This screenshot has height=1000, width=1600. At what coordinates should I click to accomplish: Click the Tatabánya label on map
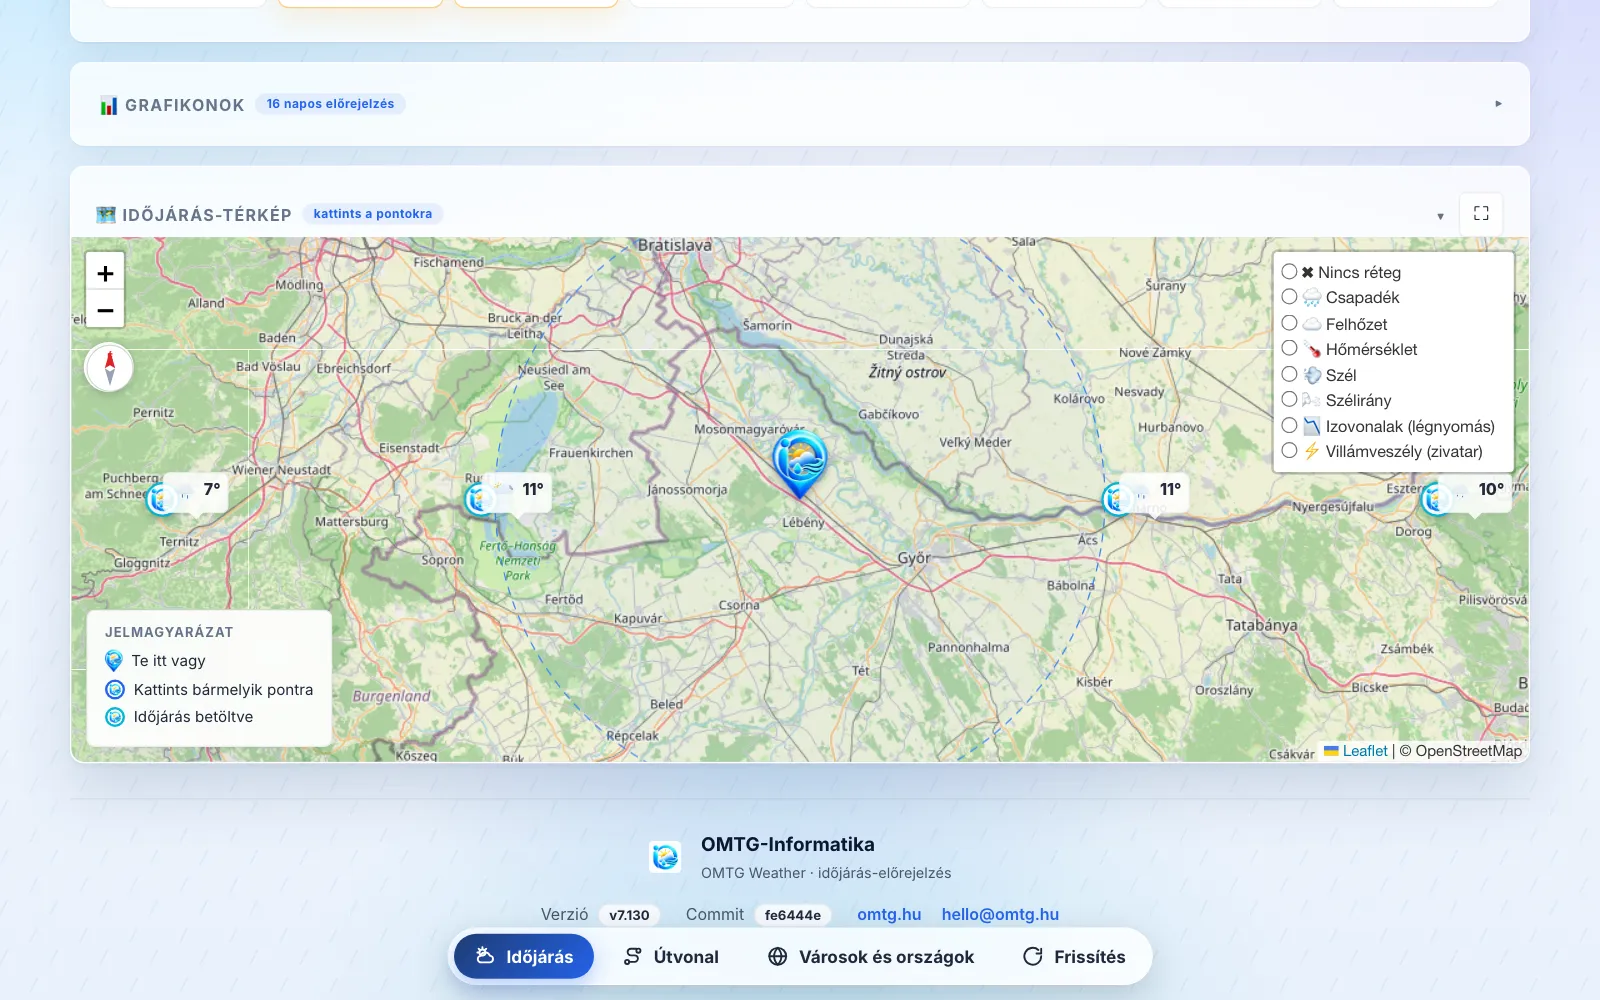[1261, 625]
